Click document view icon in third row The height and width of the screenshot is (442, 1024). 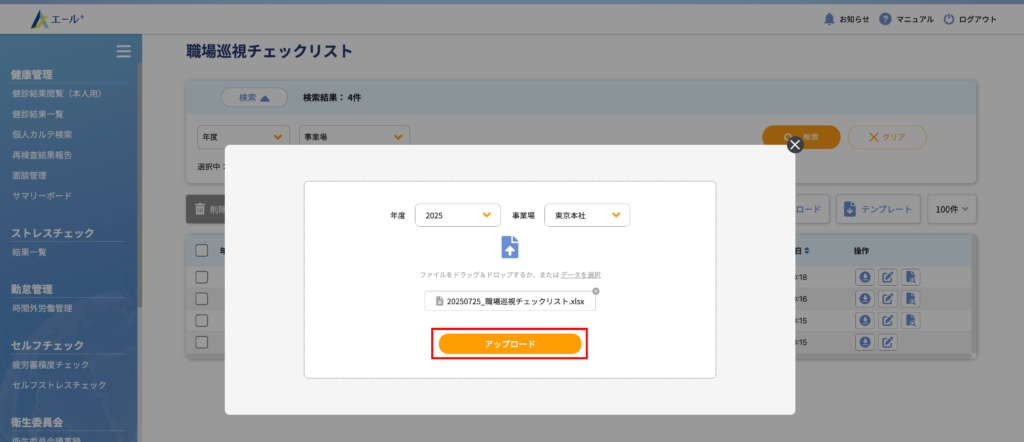click(x=910, y=321)
